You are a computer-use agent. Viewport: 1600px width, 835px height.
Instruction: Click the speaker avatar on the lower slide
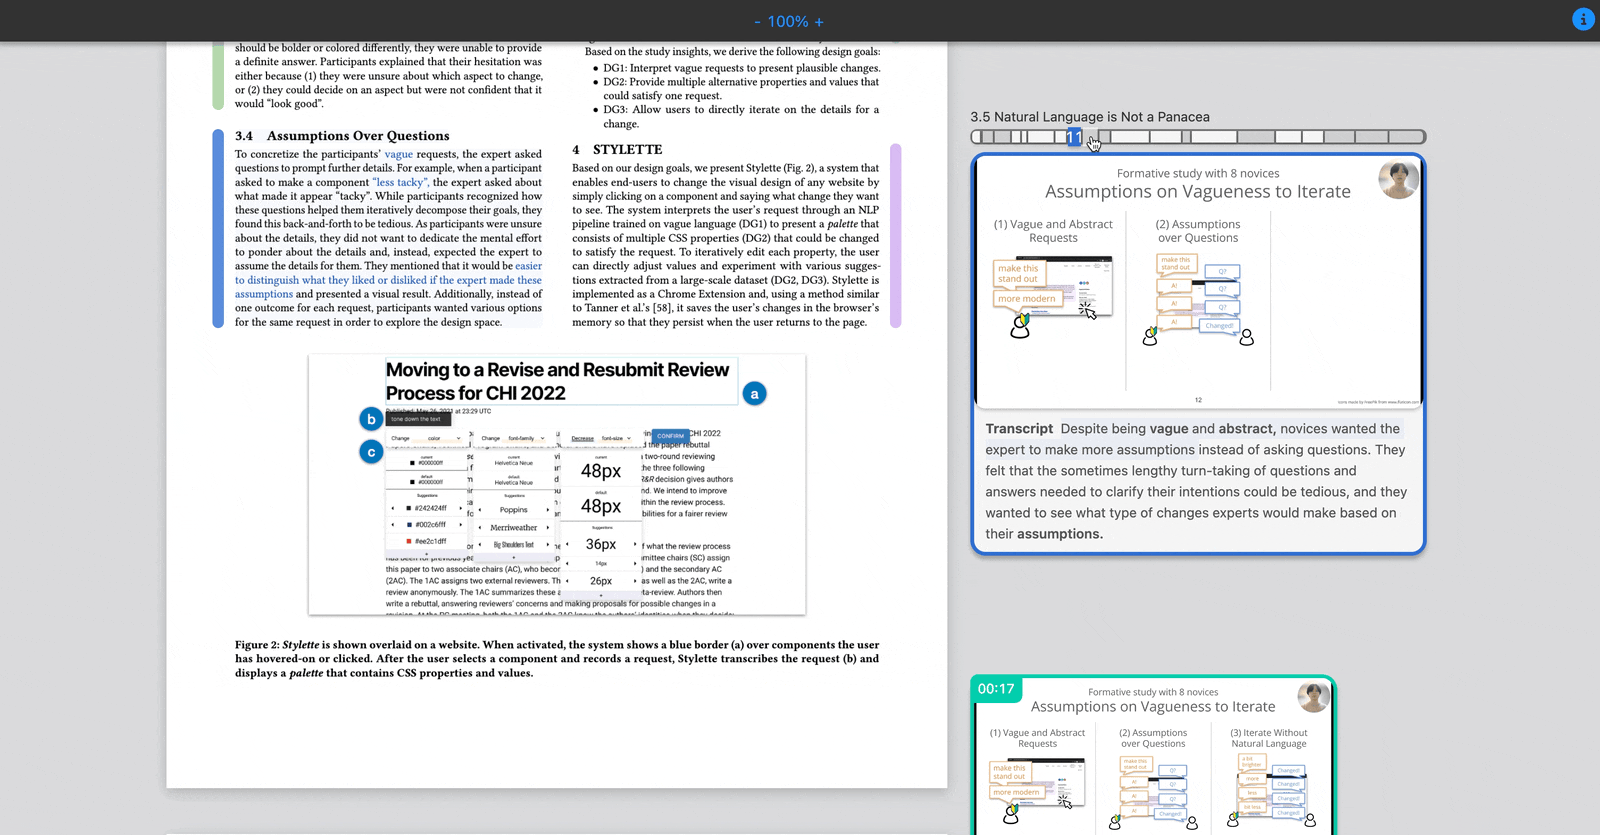tap(1313, 697)
